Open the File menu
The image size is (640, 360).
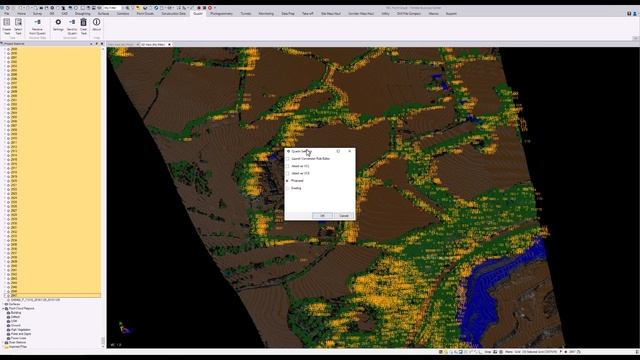pos(7,13)
